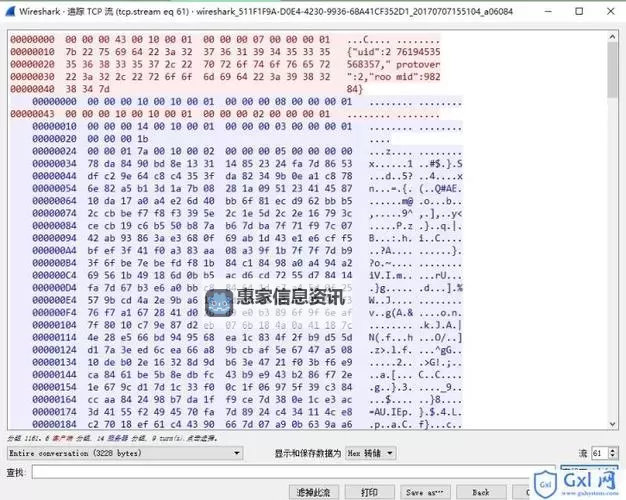
Task: Click the ASCII text n...=.{. (..Q#AE.
Action: click(x=415, y=188)
